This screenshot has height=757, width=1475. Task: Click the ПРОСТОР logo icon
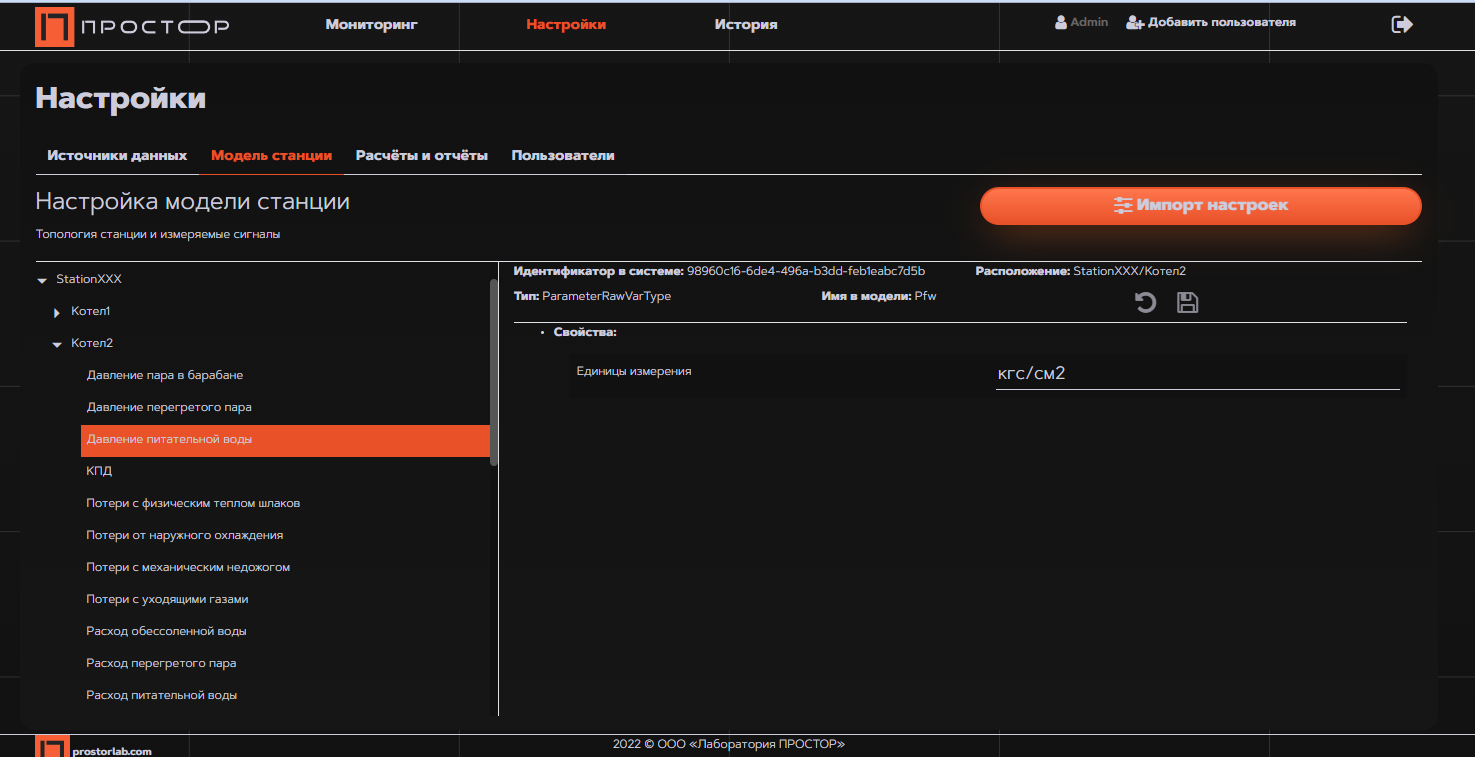coord(54,27)
